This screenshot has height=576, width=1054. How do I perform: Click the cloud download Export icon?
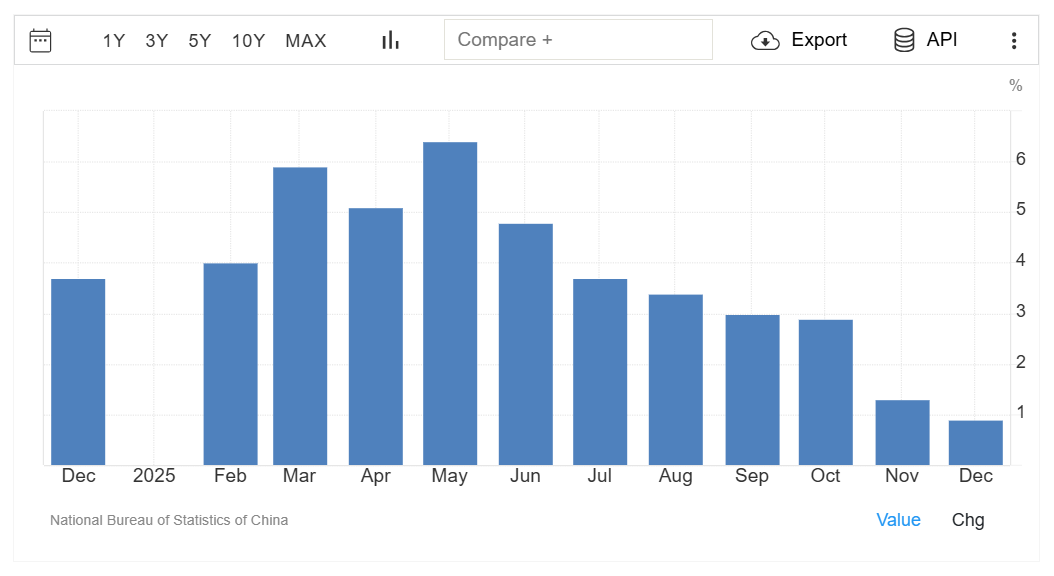[x=765, y=40]
